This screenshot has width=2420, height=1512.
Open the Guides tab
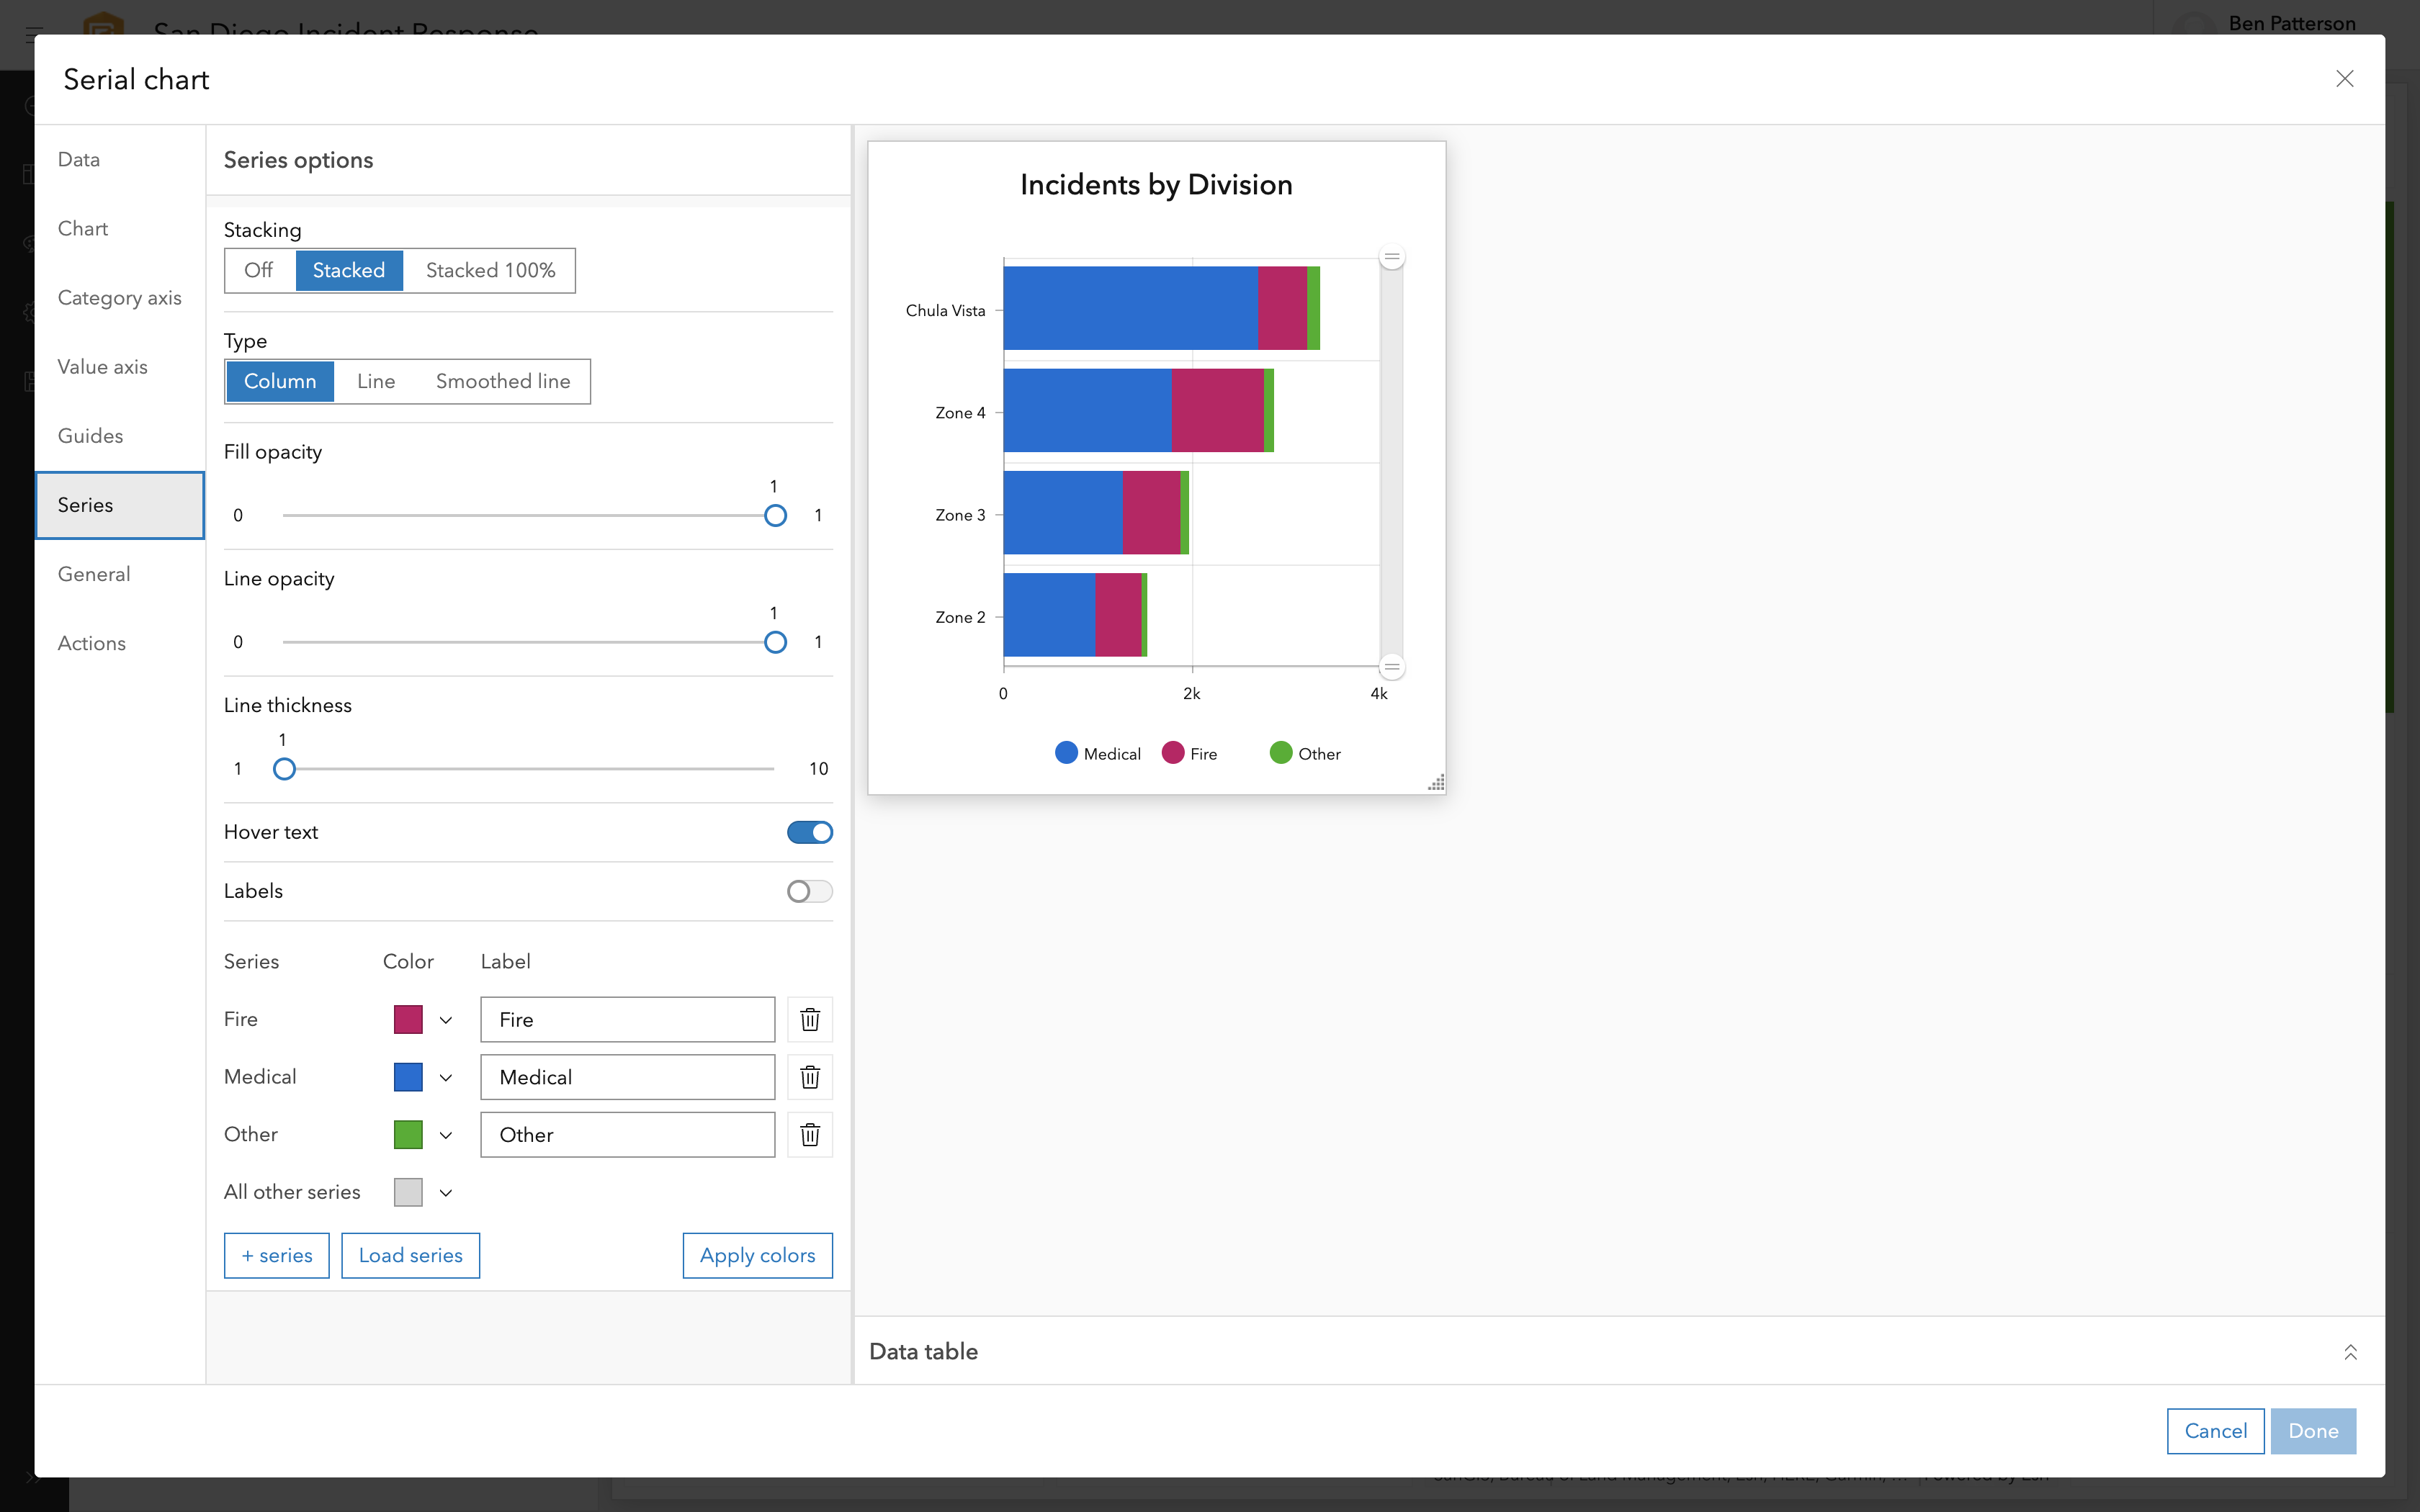coord(90,436)
